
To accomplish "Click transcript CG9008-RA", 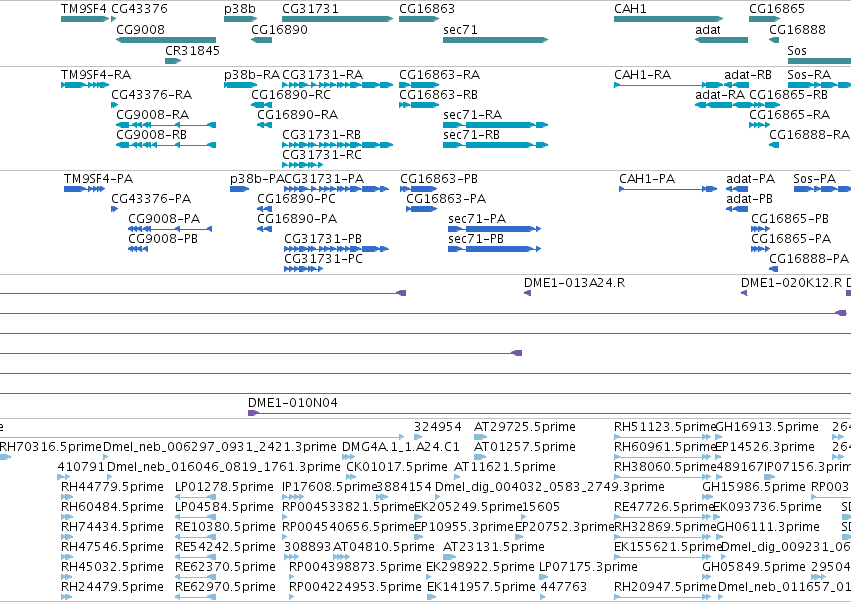I will [166, 125].
